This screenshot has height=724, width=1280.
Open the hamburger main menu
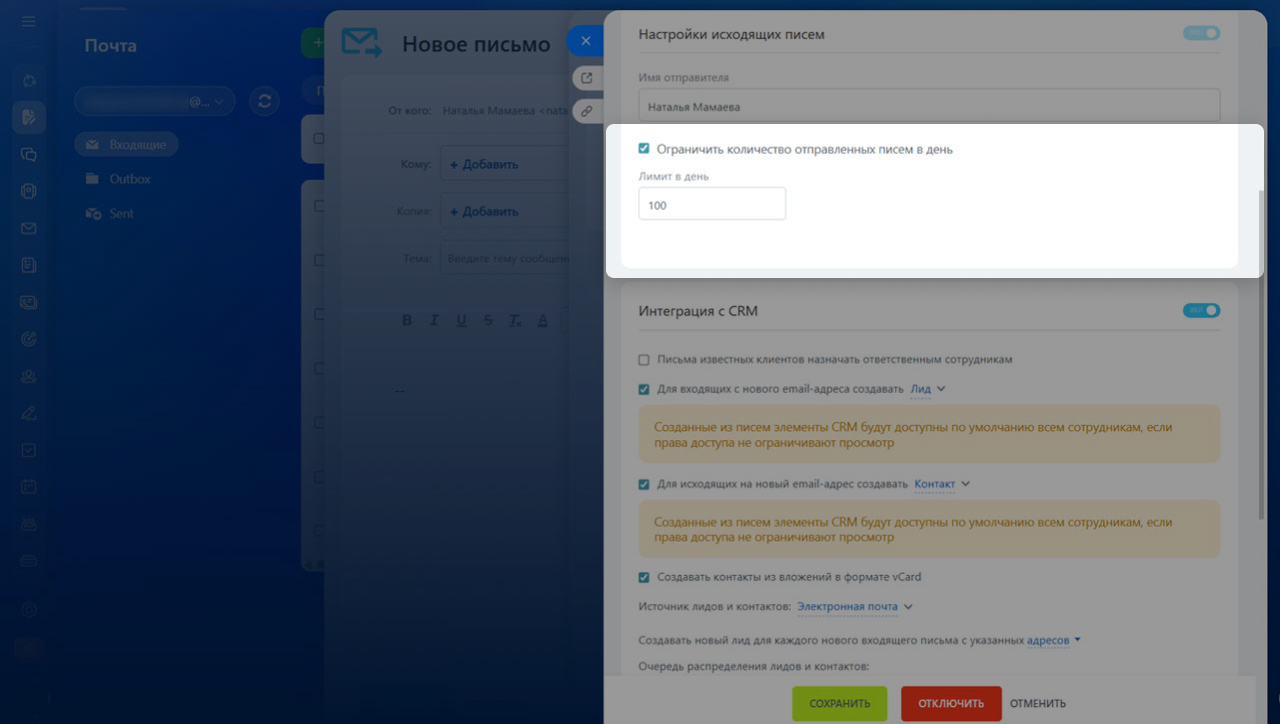click(x=28, y=21)
